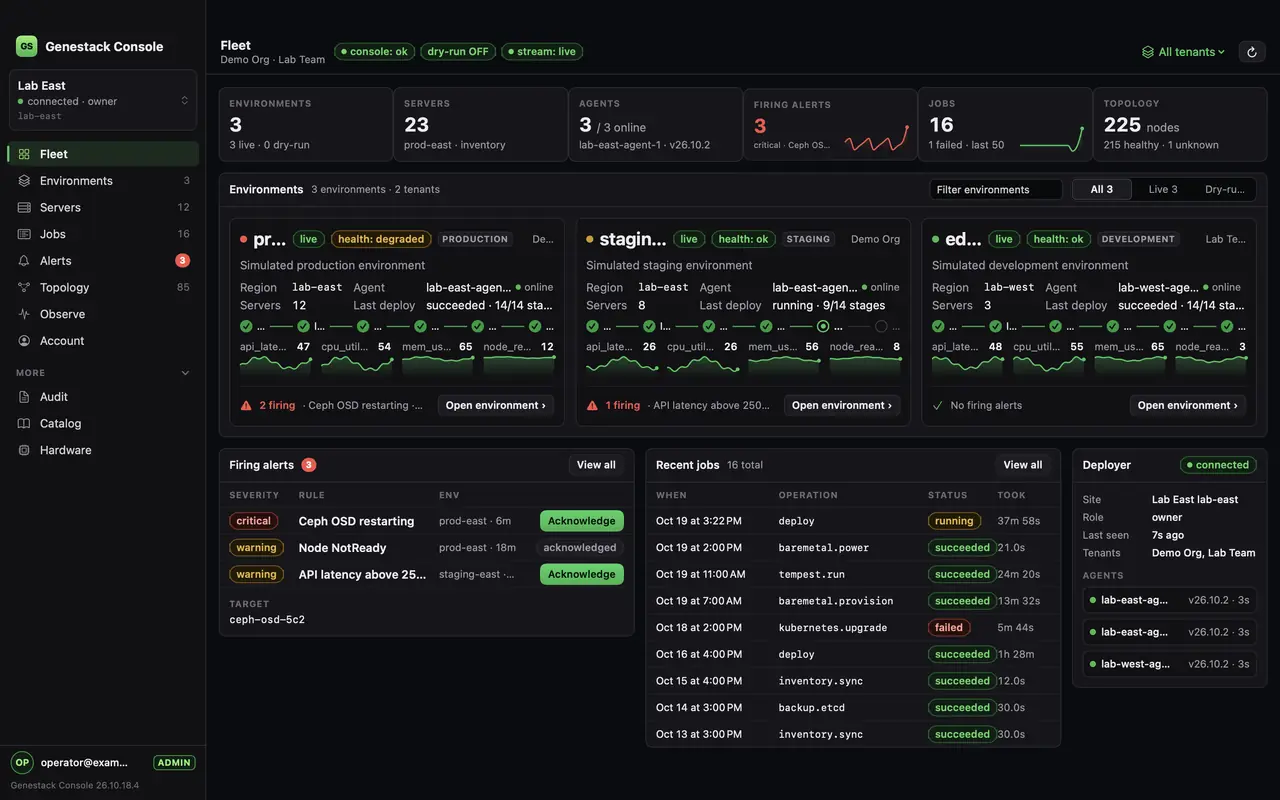Click the stream: live status pill
The height and width of the screenshot is (800, 1280).
(x=542, y=51)
